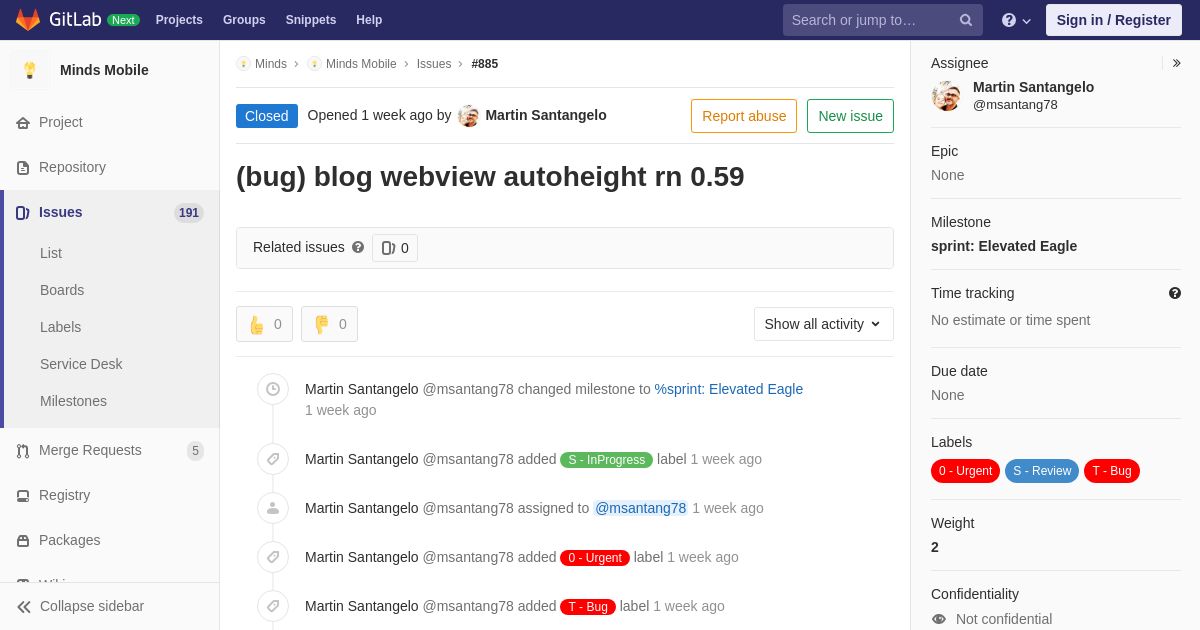
Task: Click the GitLab fox logo
Action: tap(28, 20)
